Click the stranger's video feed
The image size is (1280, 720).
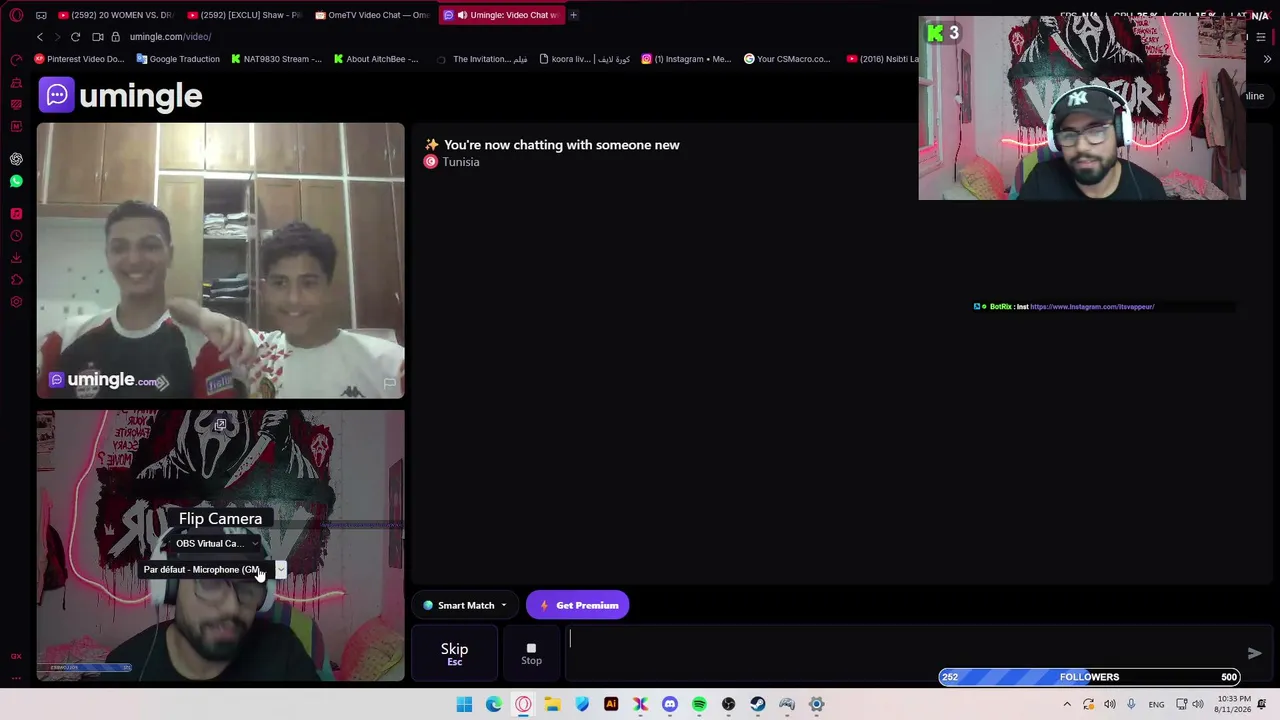(x=221, y=261)
